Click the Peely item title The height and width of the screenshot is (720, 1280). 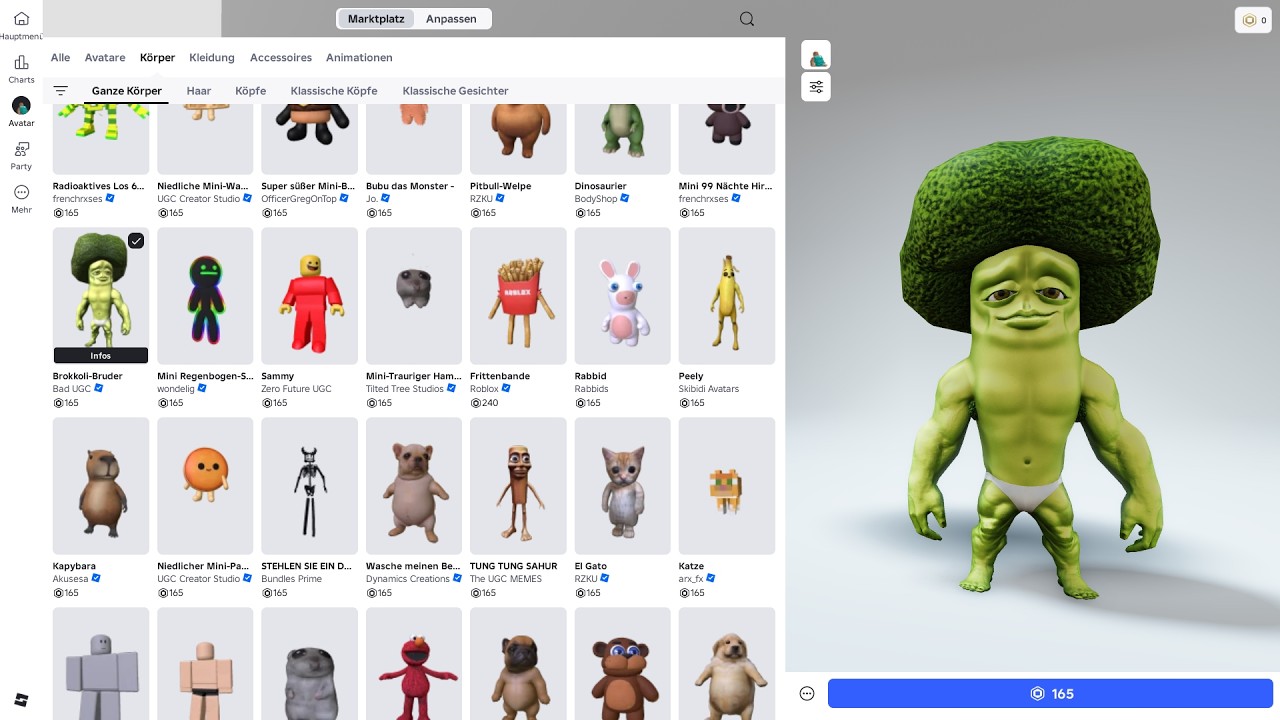pos(691,376)
